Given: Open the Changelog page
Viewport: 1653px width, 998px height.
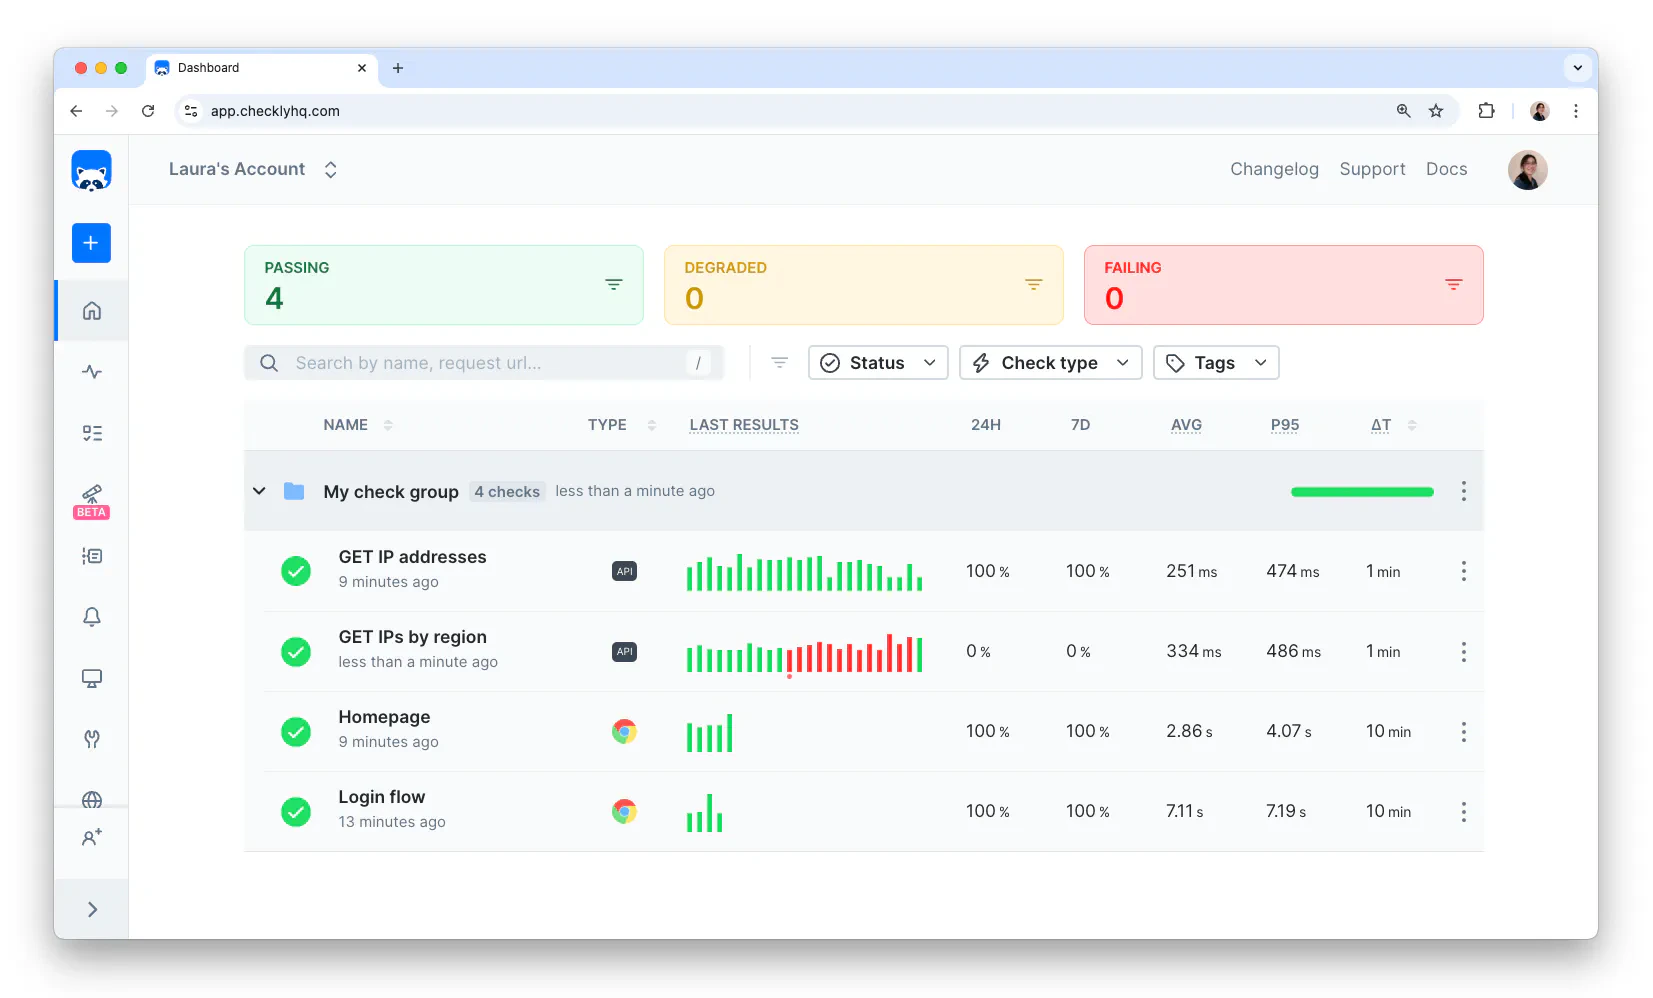Looking at the screenshot, I should (1274, 169).
